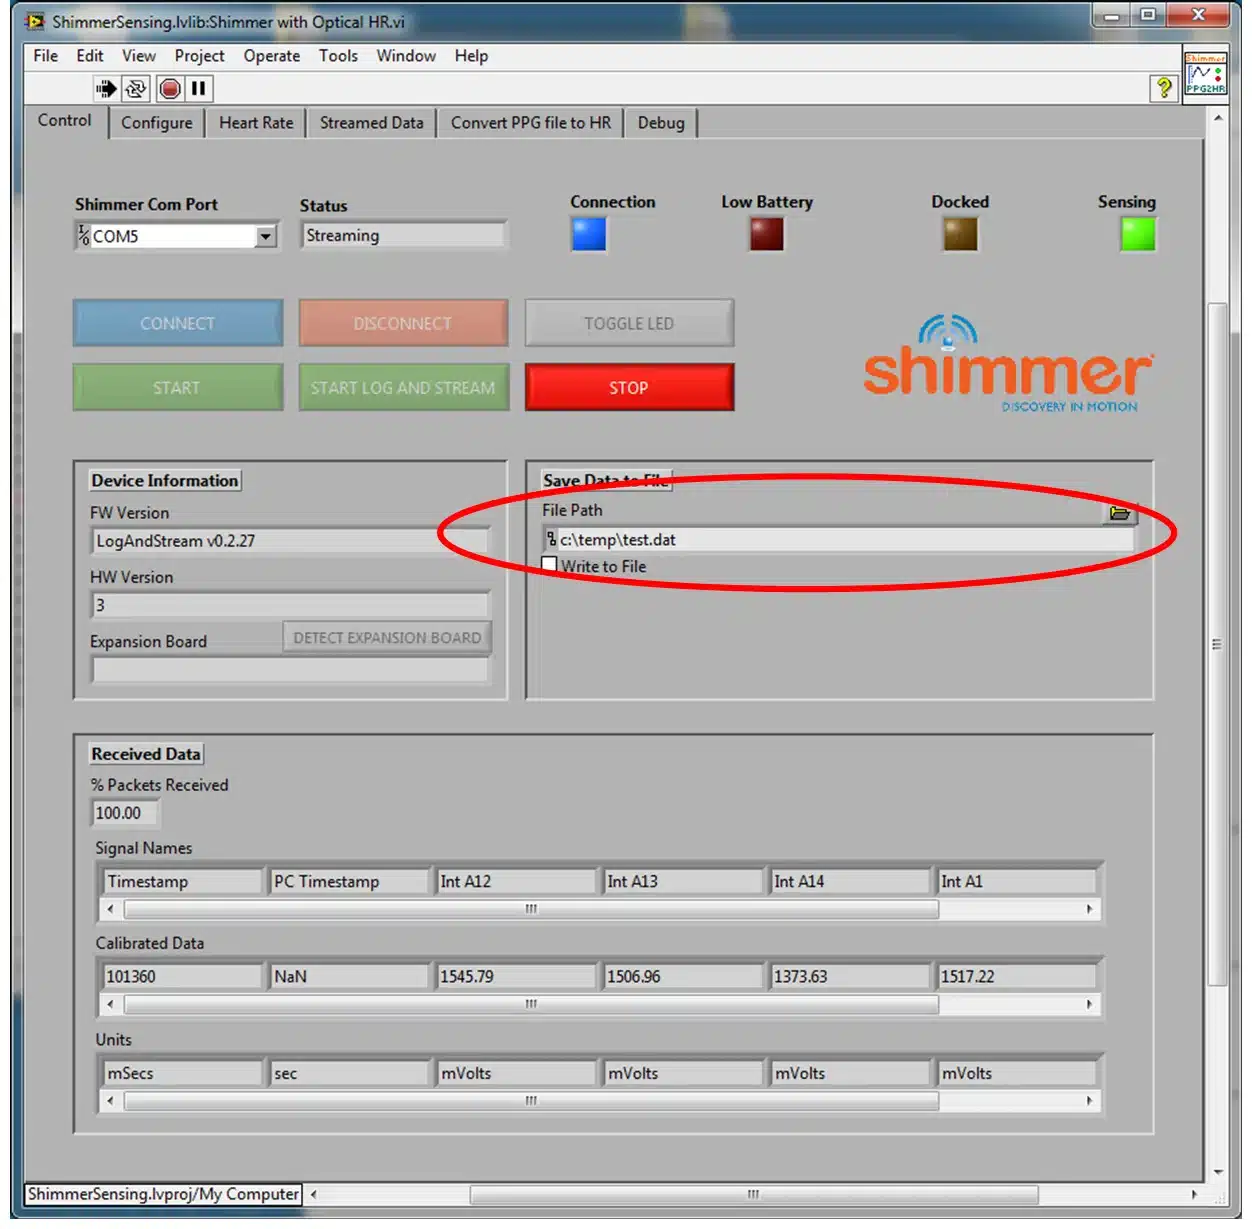The image size is (1252, 1229).
Task: Open the File menu
Action: coord(46,56)
